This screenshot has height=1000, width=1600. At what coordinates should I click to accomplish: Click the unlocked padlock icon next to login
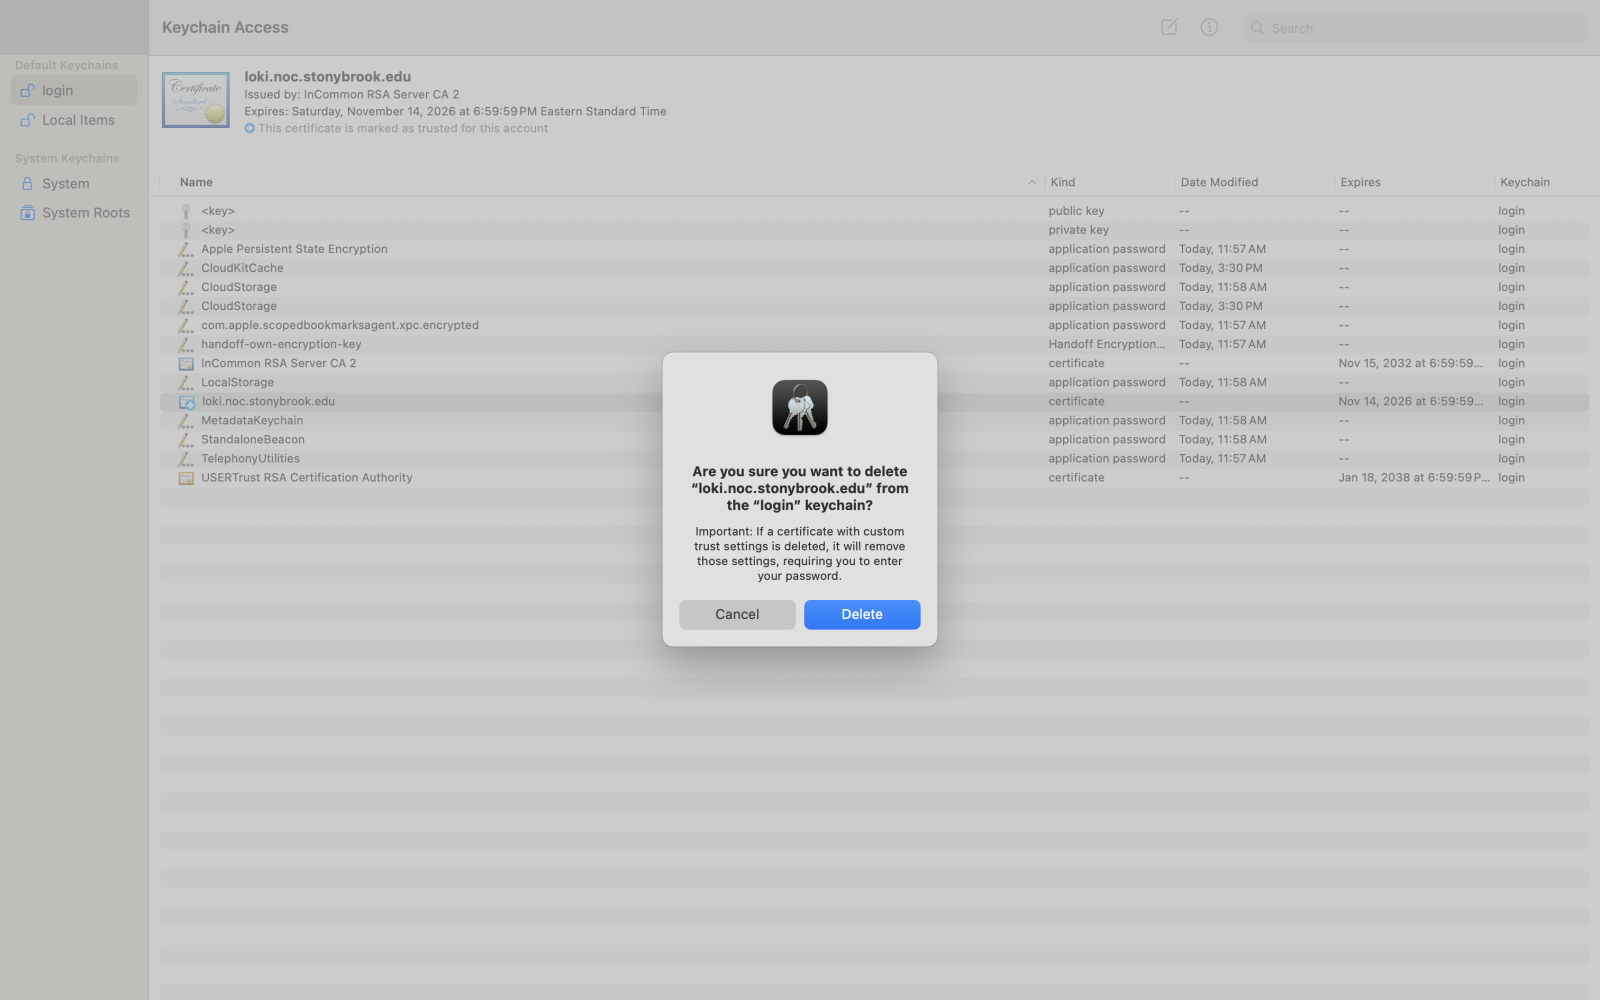28,90
